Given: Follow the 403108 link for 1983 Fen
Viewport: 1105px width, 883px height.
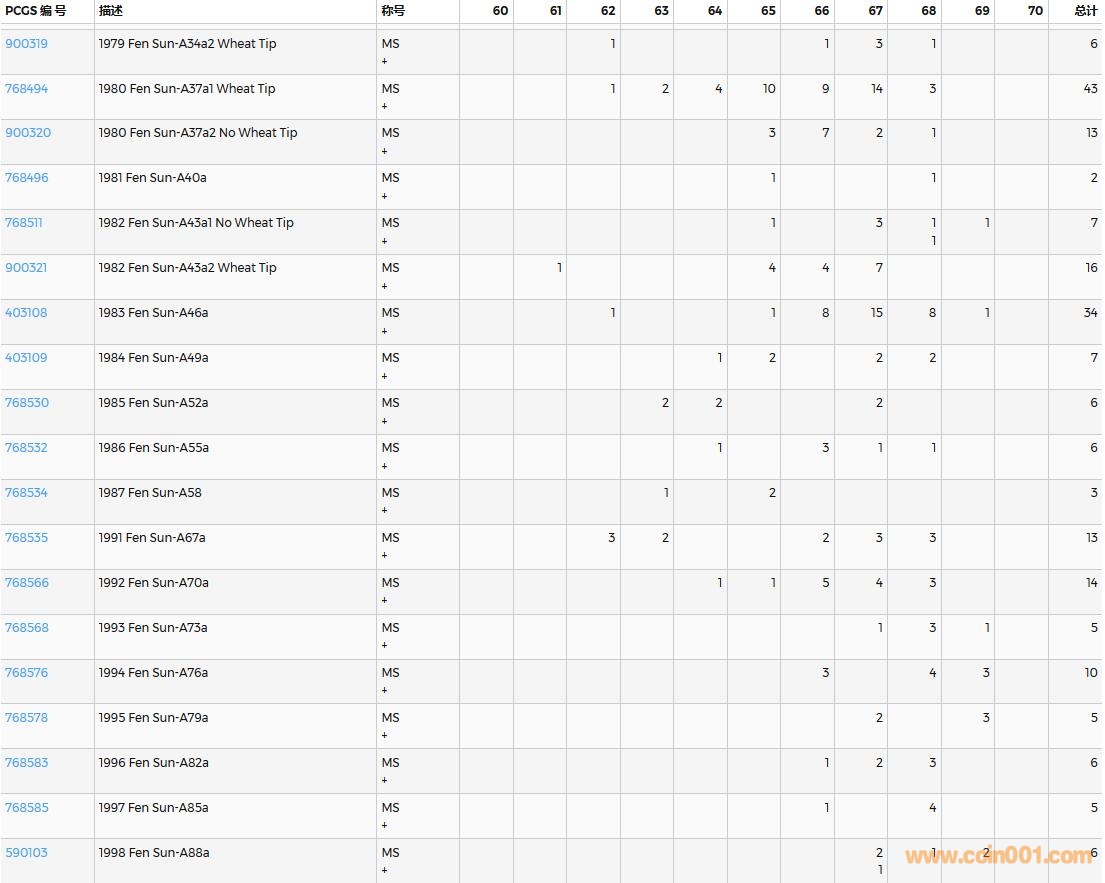Looking at the screenshot, I should click(26, 313).
